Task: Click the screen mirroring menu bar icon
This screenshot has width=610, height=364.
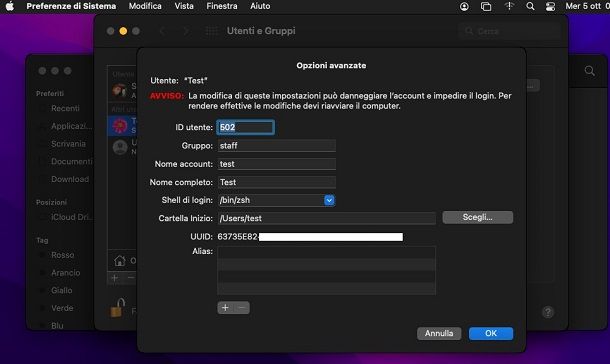Action: point(486,6)
